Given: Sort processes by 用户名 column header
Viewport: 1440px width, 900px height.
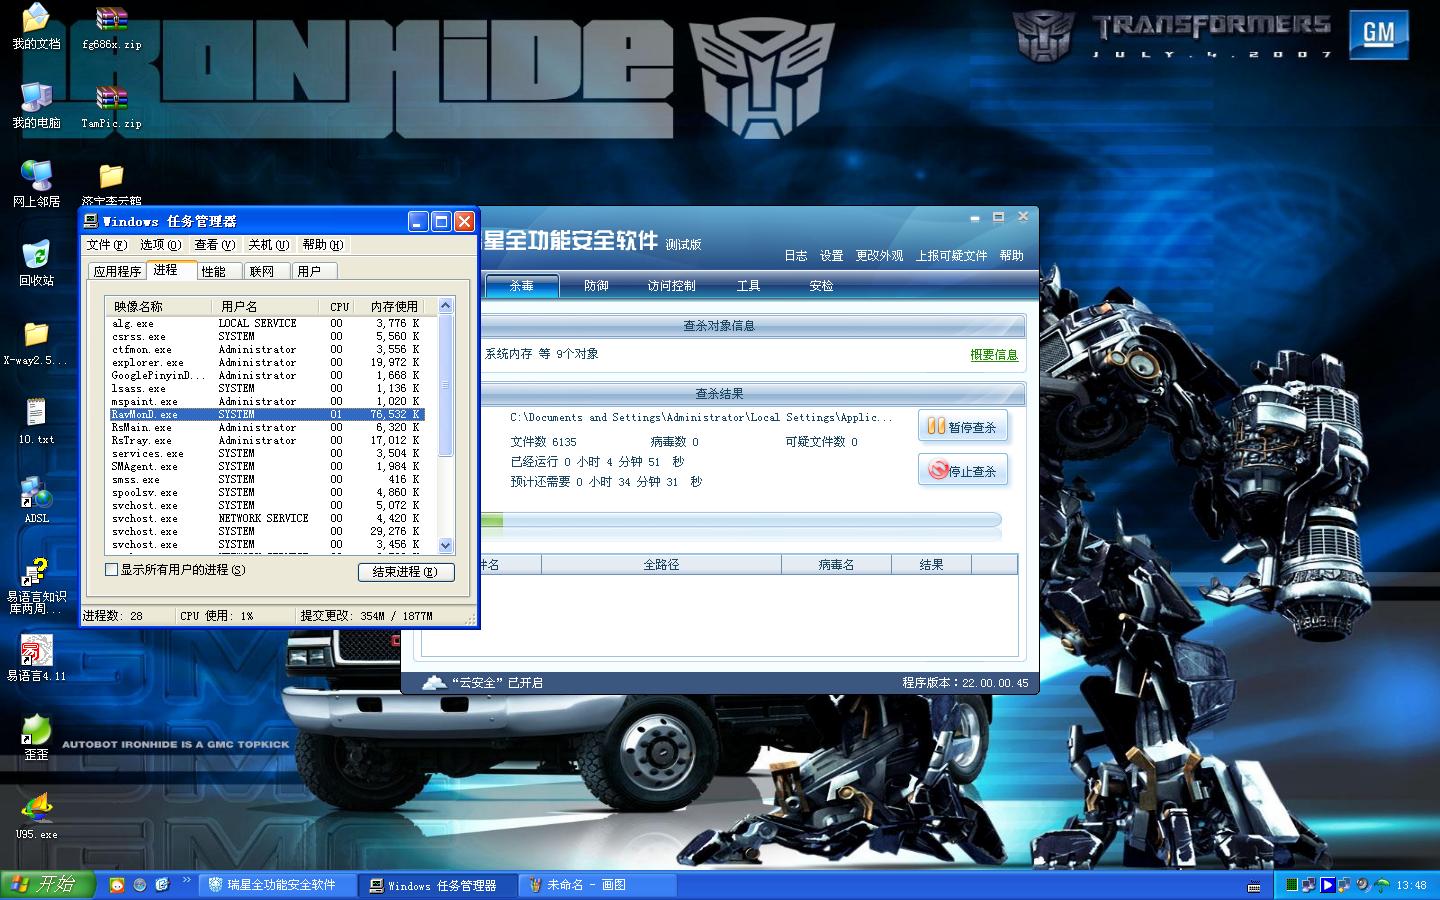Looking at the screenshot, I should click(266, 307).
